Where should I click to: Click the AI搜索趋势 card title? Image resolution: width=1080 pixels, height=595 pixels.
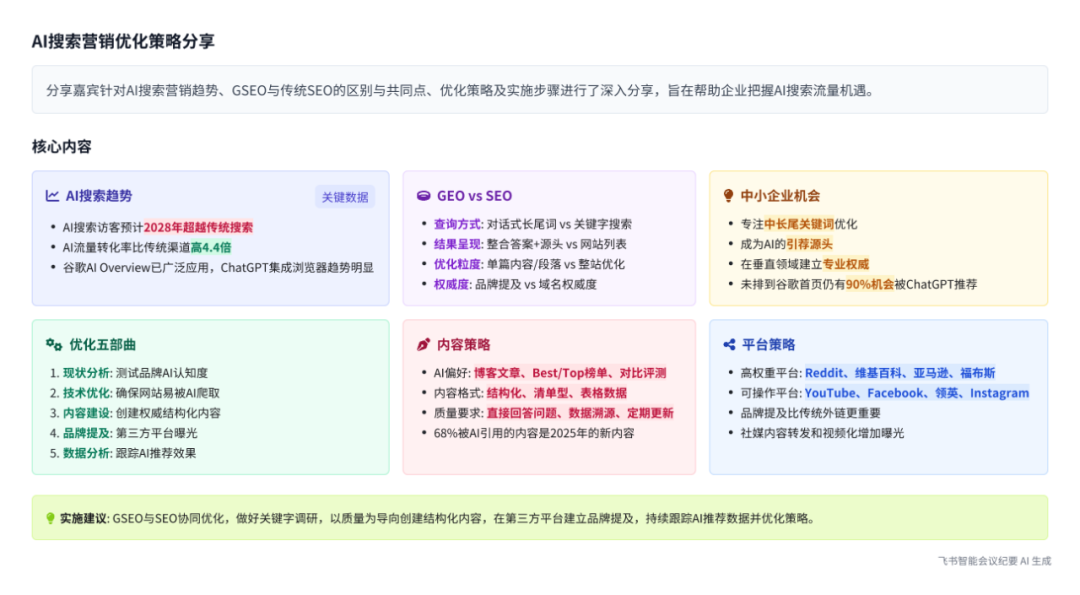pos(98,196)
